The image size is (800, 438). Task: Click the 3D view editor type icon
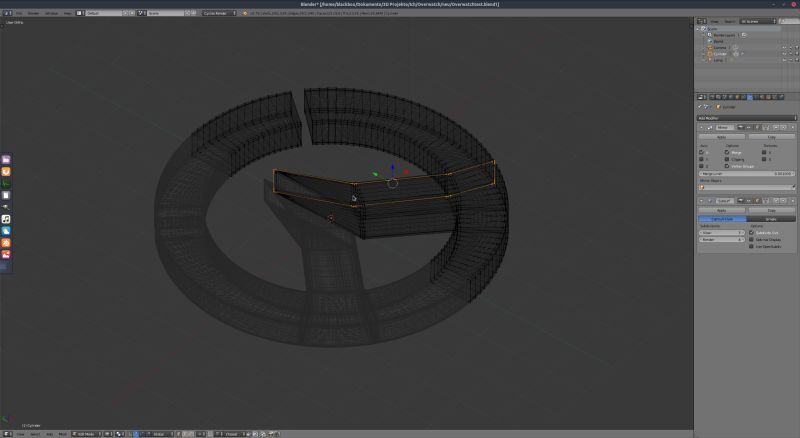[7, 434]
